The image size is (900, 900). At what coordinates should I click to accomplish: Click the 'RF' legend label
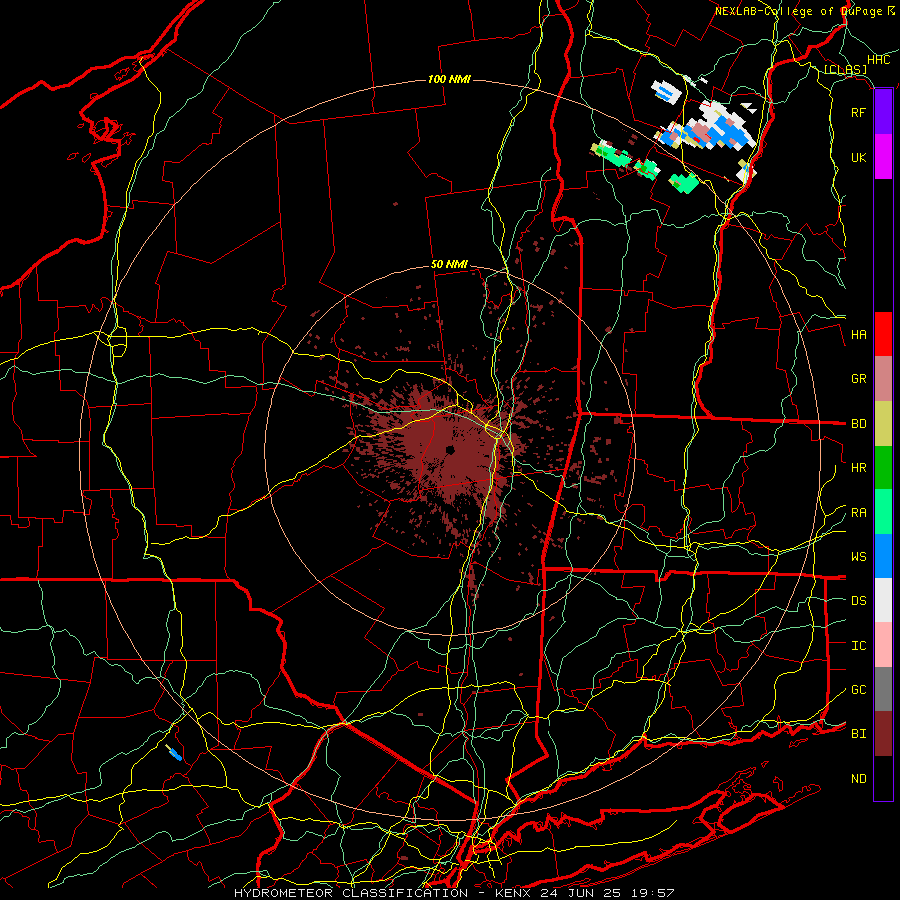coord(859,112)
